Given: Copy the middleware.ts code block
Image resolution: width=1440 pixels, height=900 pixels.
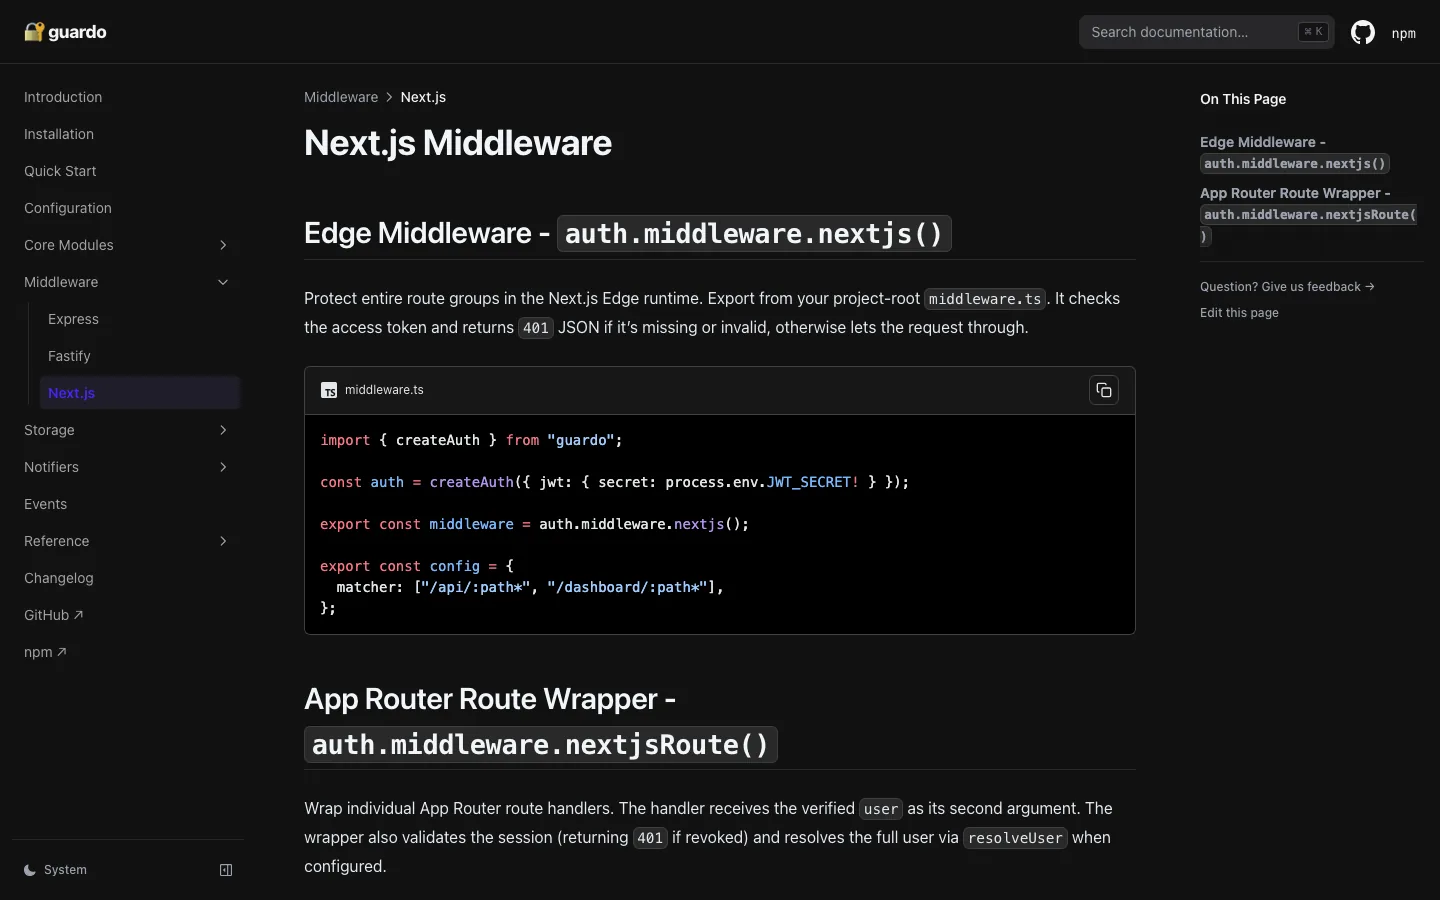Looking at the screenshot, I should click(1104, 390).
